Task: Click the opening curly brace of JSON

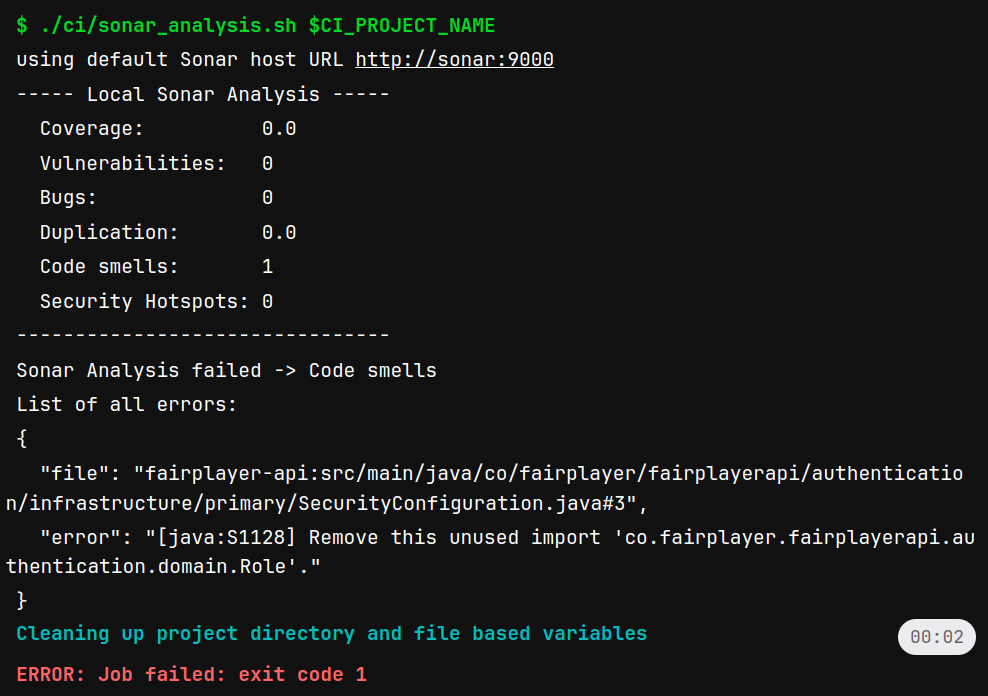Action: pyautogui.click(x=22, y=438)
